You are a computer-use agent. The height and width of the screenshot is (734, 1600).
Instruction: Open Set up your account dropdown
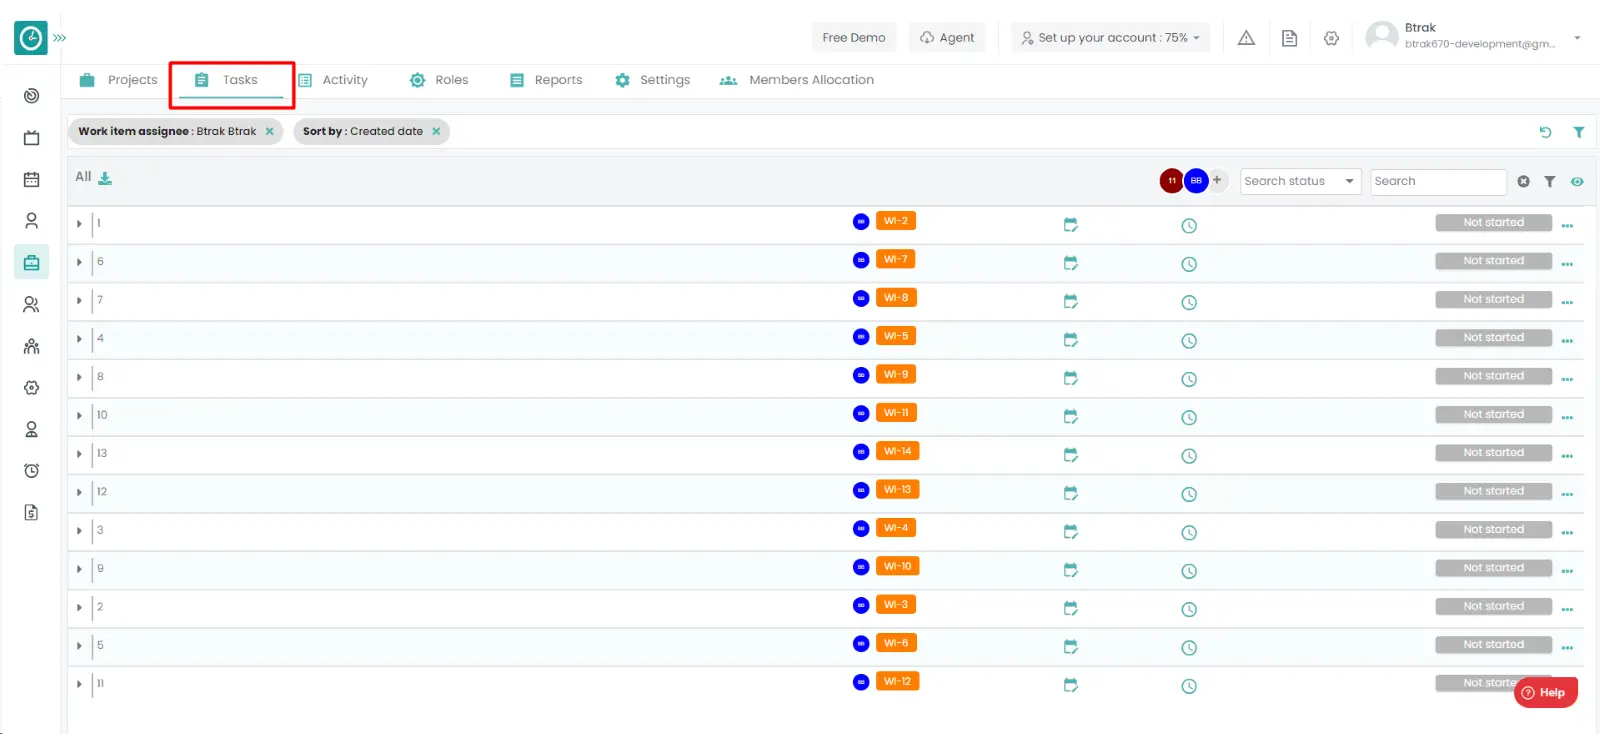click(1110, 38)
